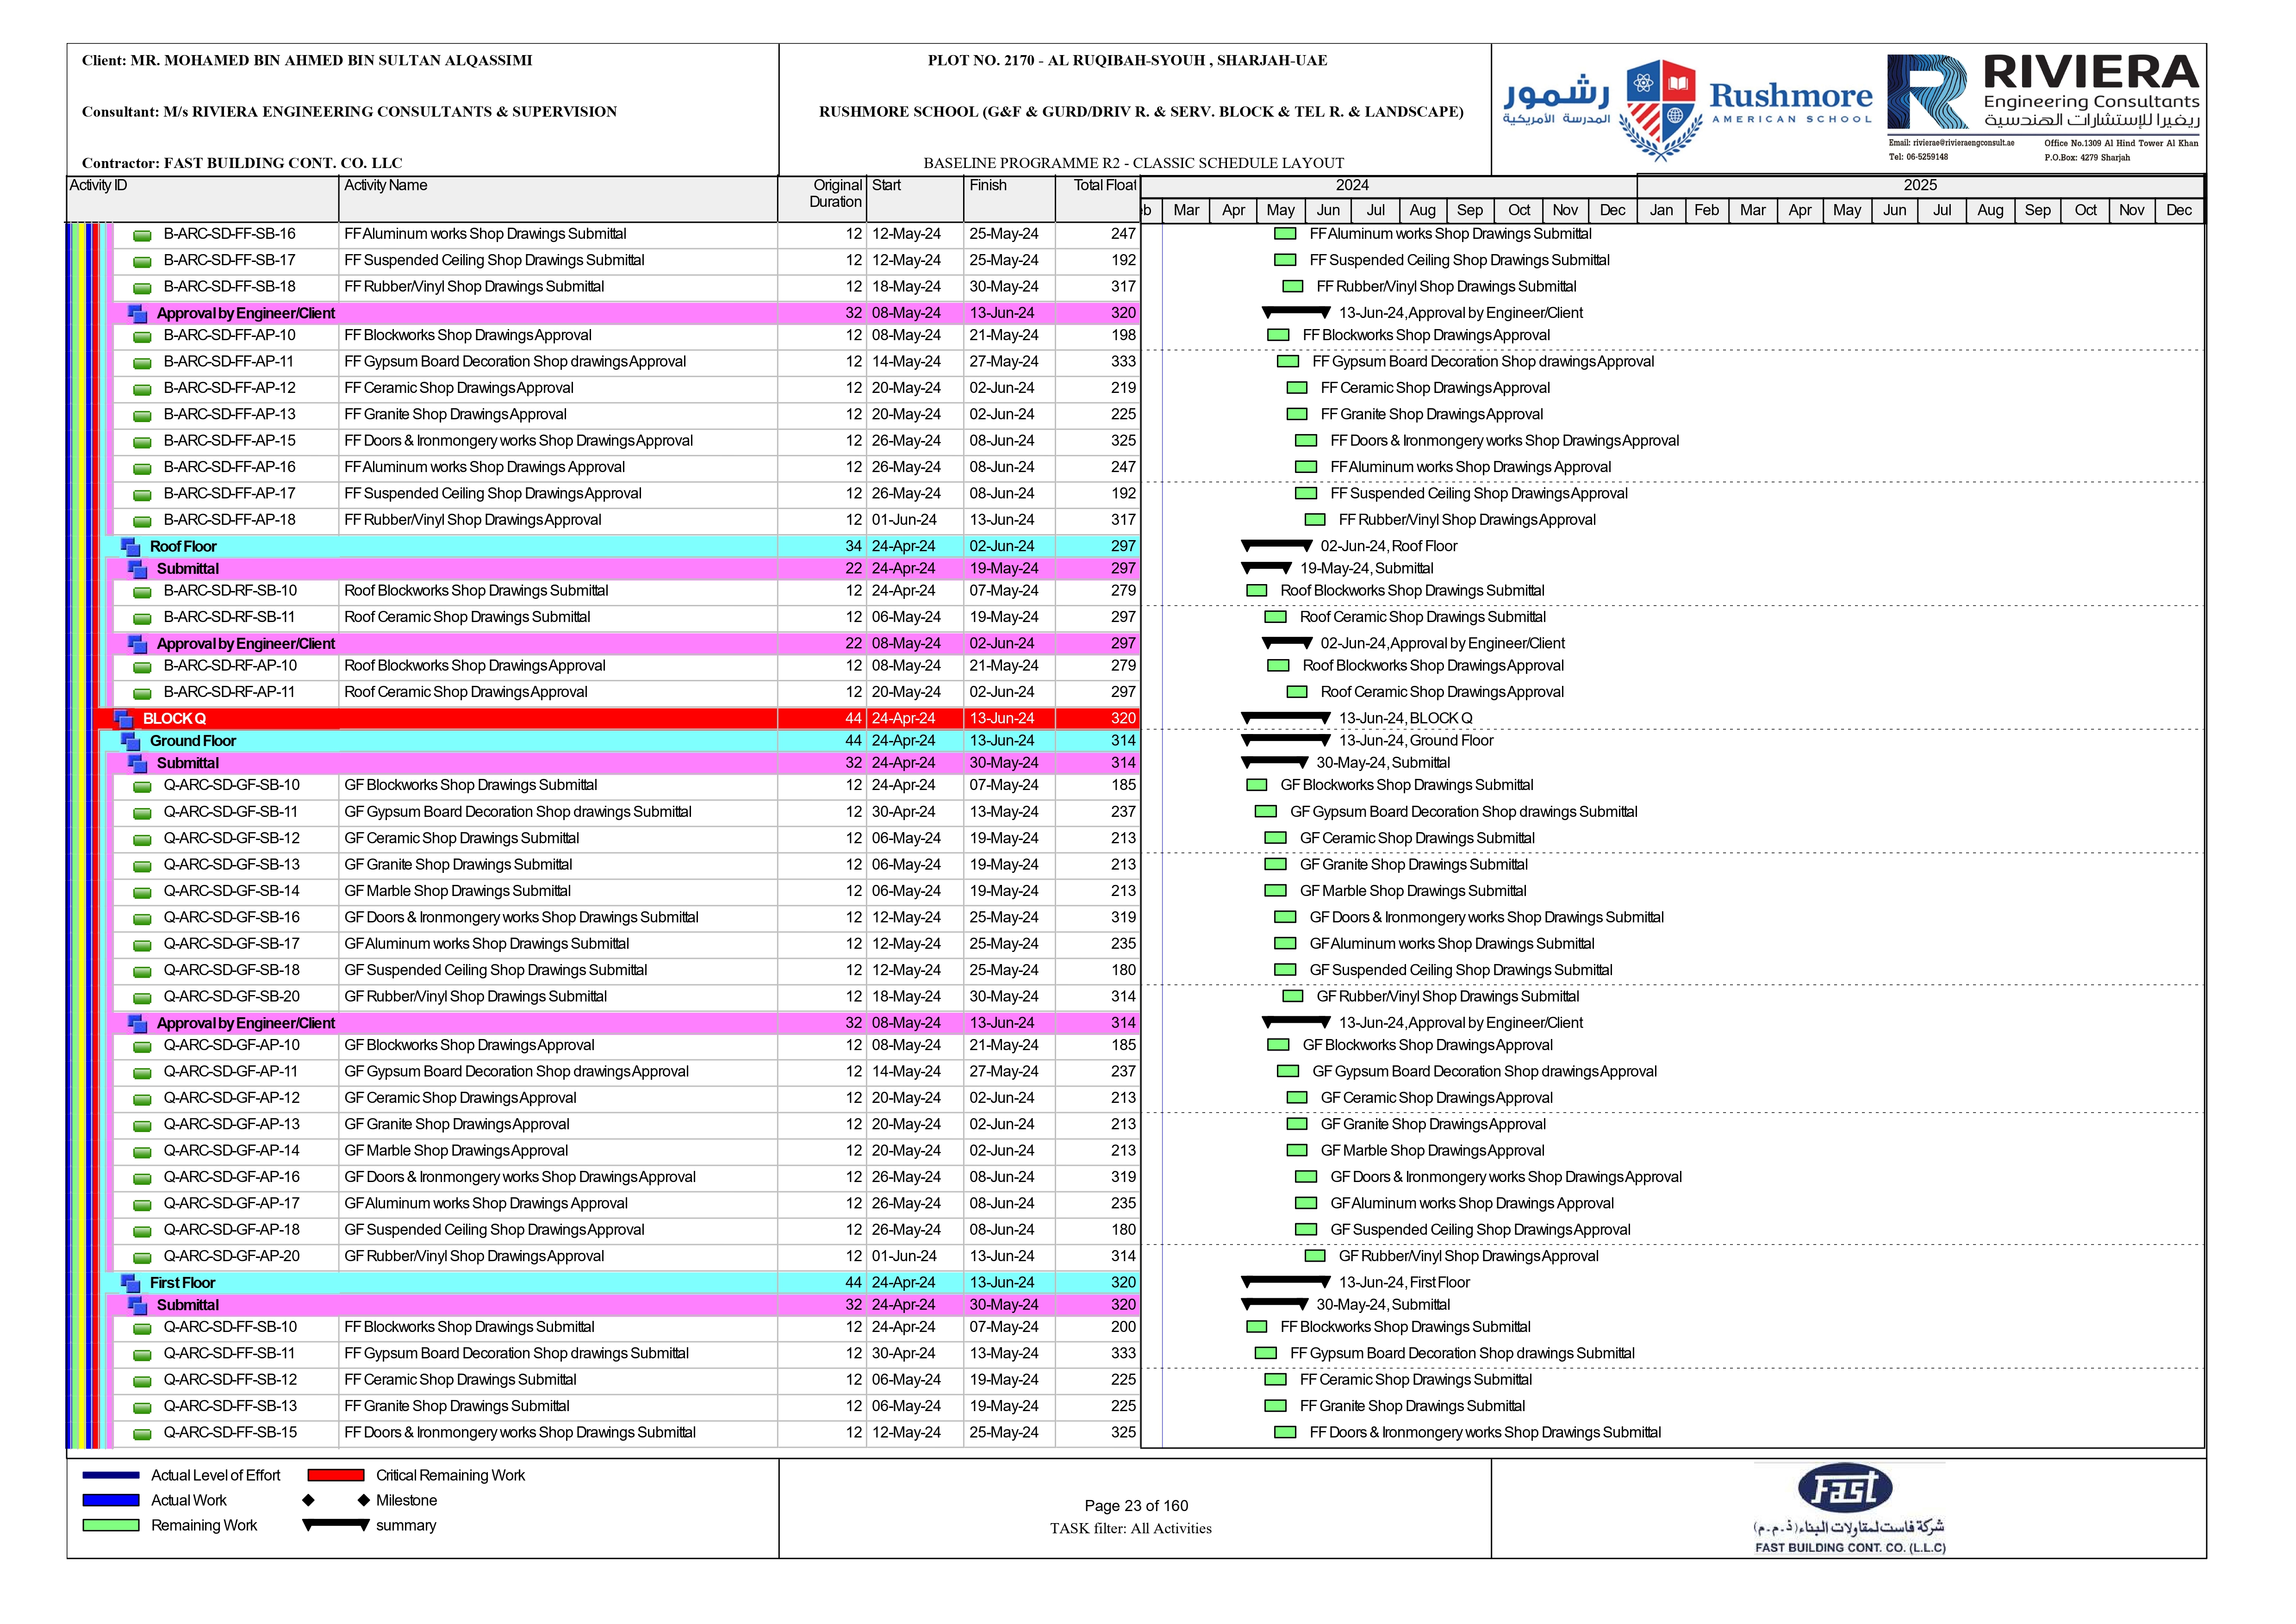Click the Milestone diamond symbol in legend
The width and height of the screenshot is (2296, 1624).
click(336, 1500)
